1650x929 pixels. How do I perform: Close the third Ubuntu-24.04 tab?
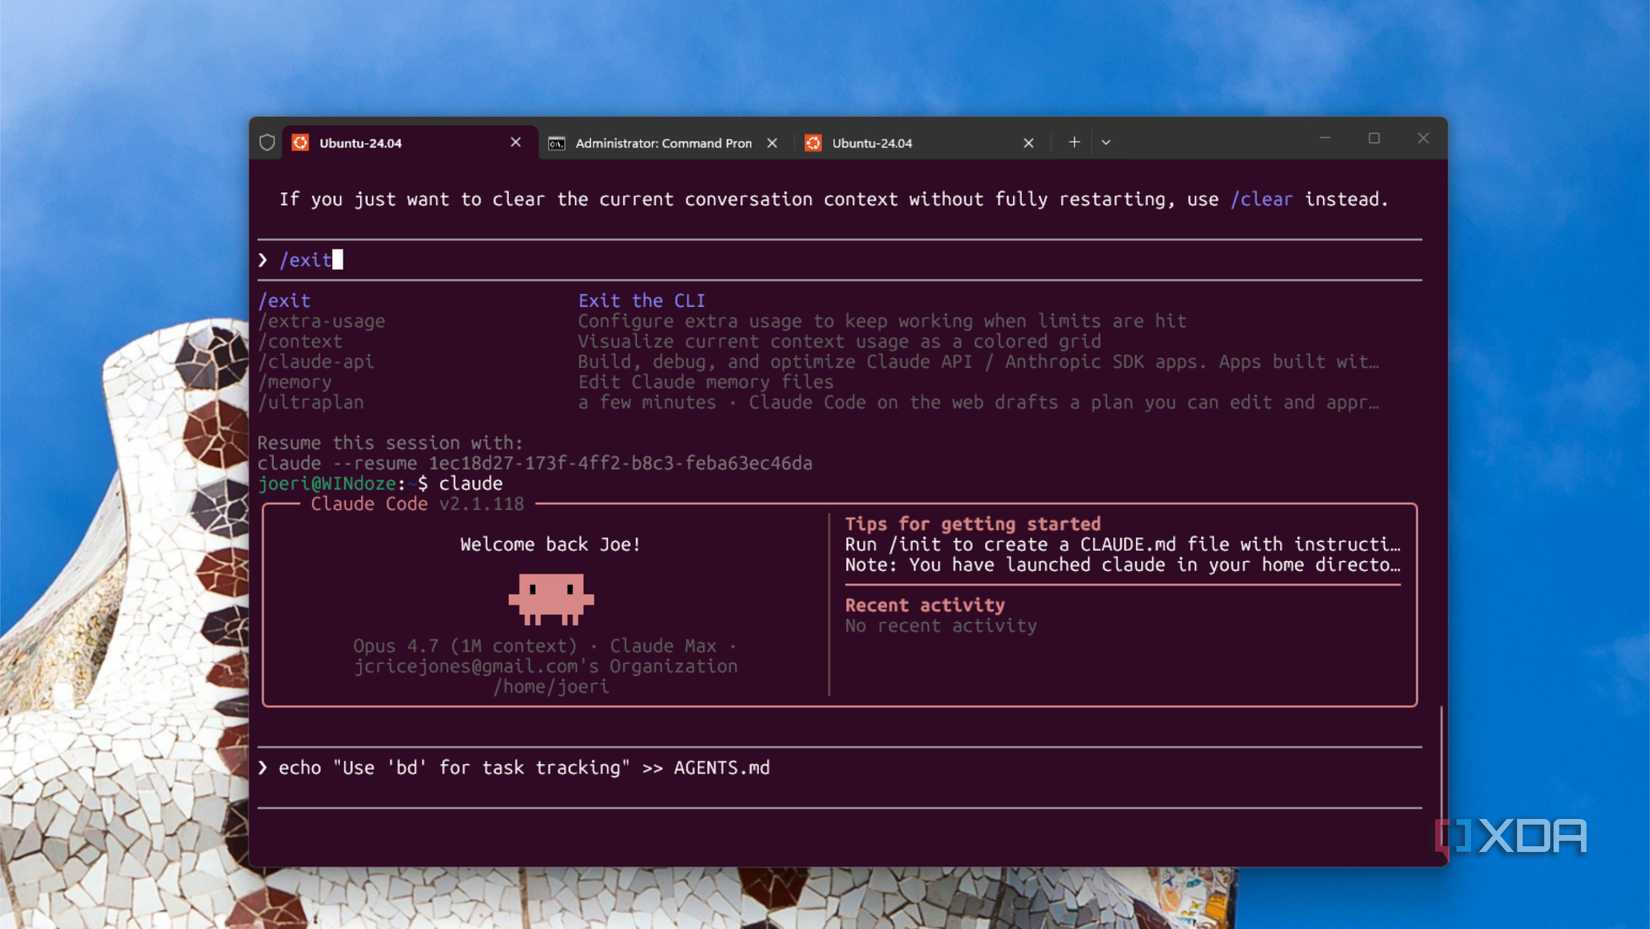[1028, 143]
